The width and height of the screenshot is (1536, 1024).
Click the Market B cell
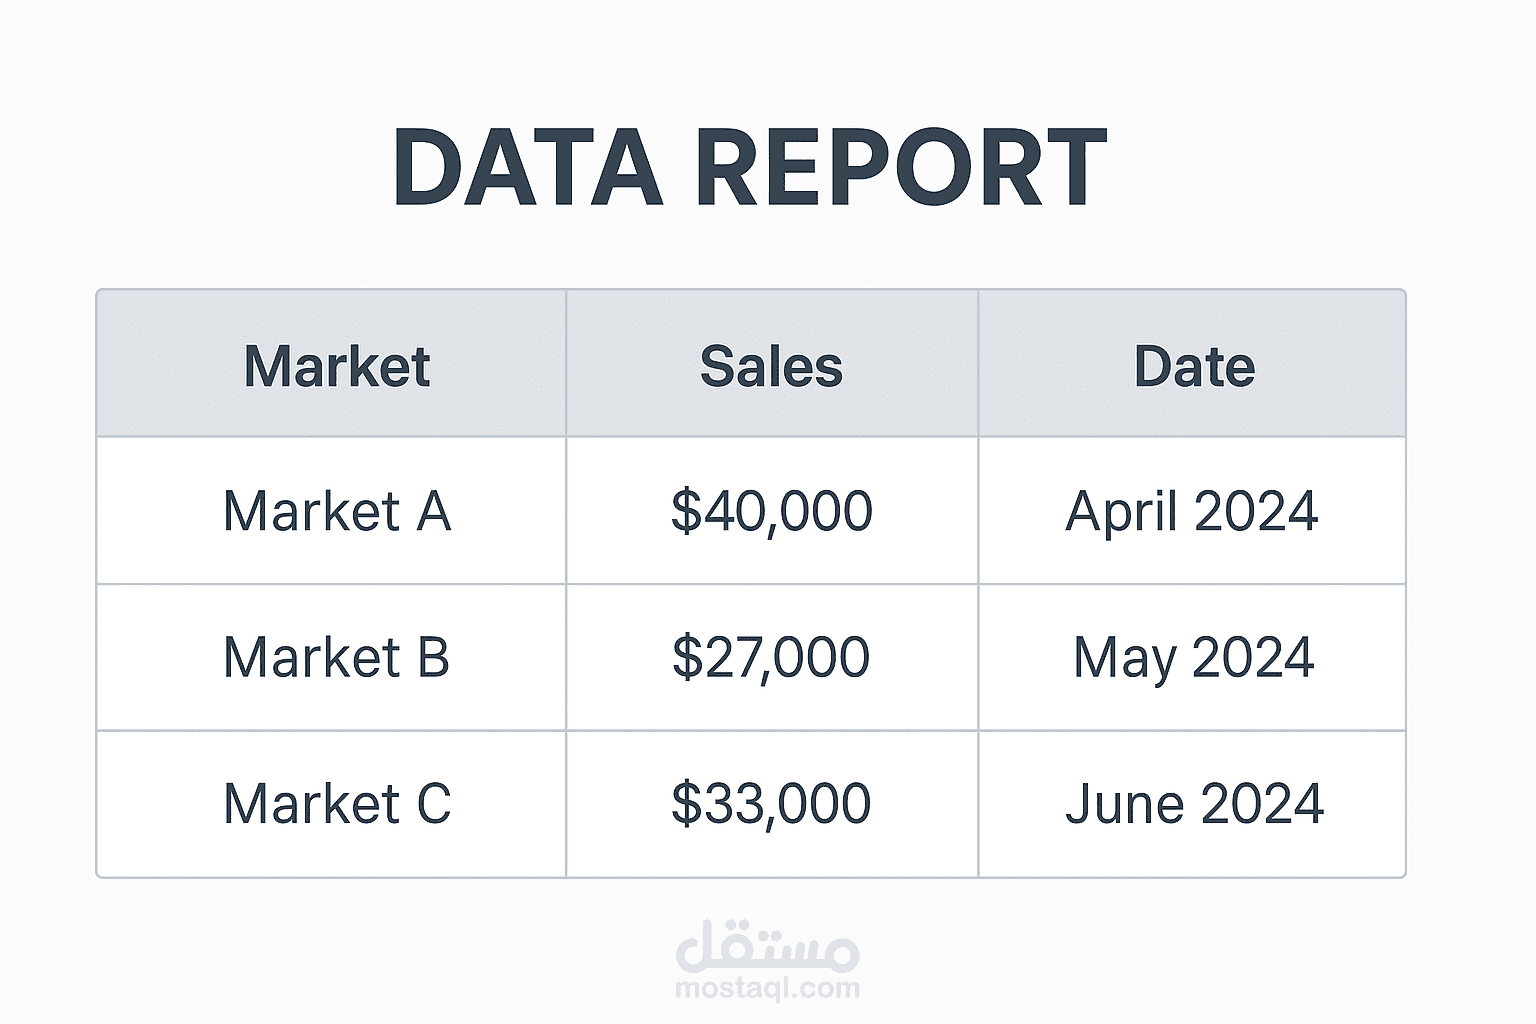pyautogui.click(x=337, y=658)
